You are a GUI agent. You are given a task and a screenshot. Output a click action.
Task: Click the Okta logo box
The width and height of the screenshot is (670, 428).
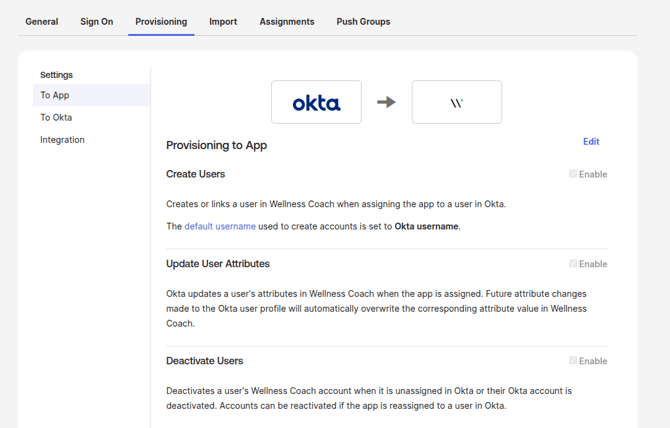(316, 102)
